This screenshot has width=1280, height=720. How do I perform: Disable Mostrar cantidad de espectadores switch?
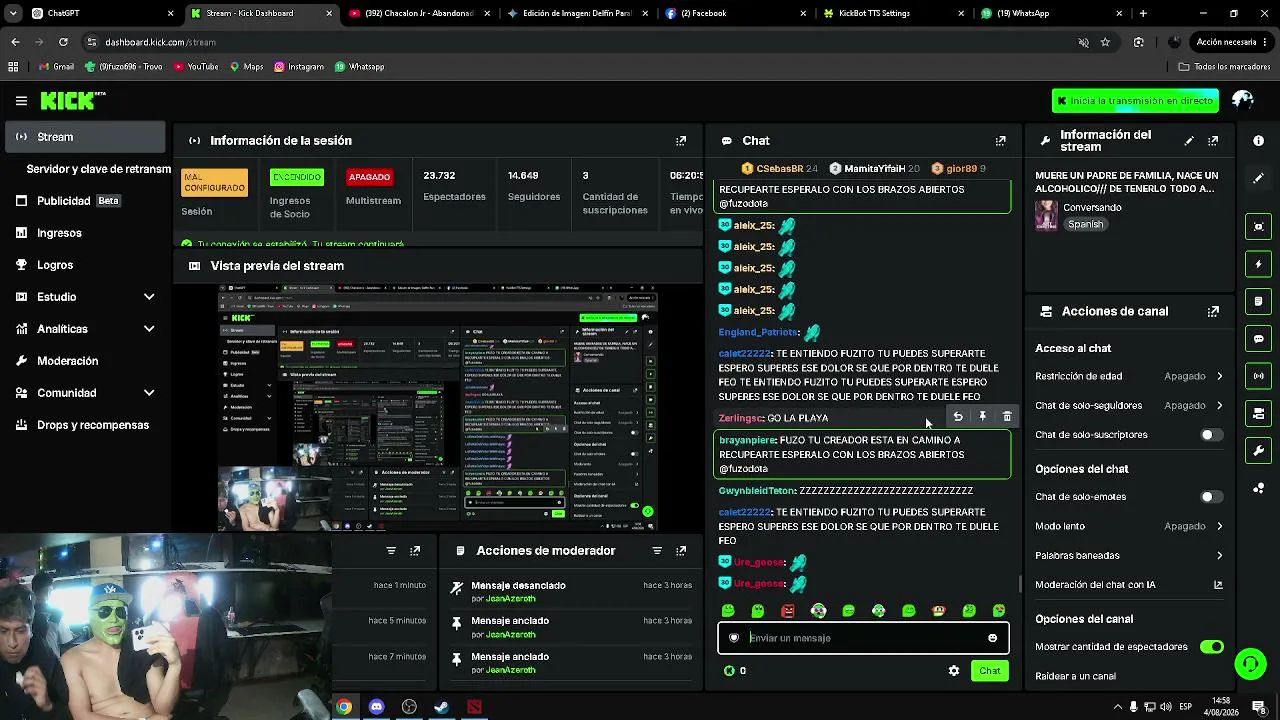tap(1211, 647)
